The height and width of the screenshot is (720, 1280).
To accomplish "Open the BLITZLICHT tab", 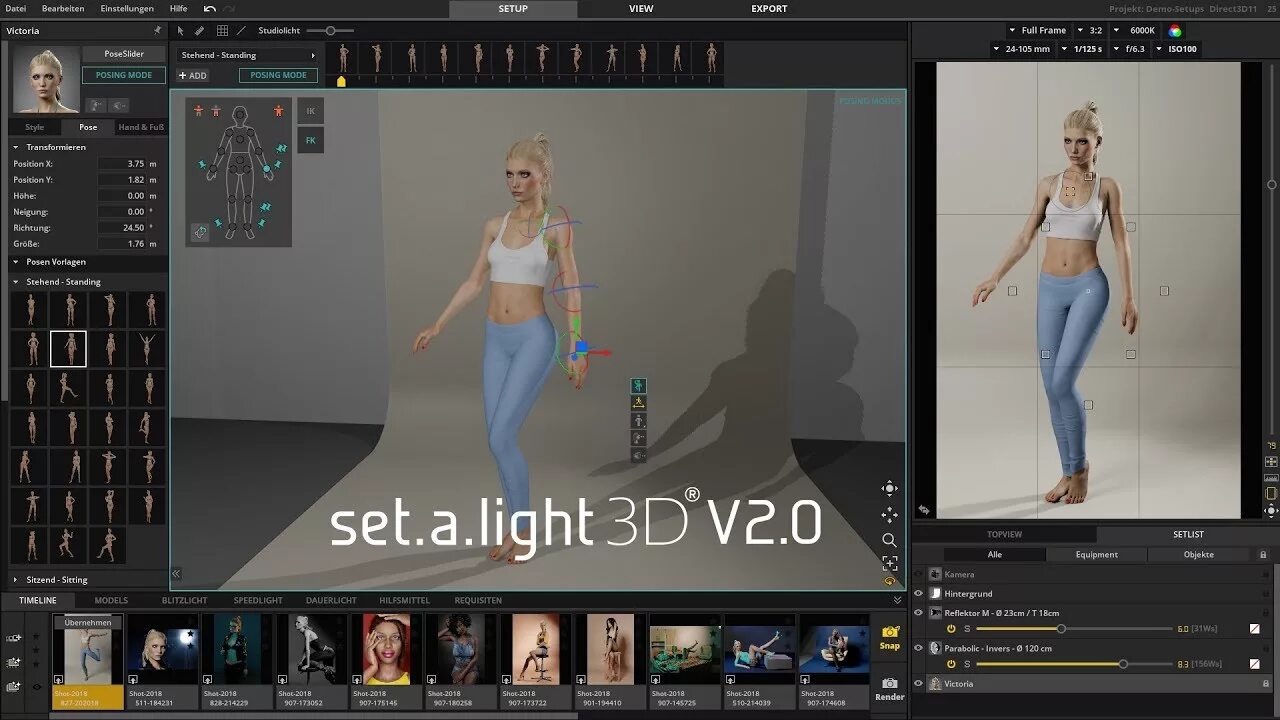I will click(x=185, y=600).
